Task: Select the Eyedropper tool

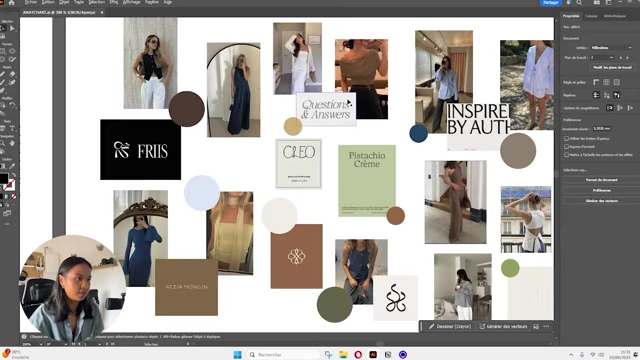Action: (x=12, y=166)
